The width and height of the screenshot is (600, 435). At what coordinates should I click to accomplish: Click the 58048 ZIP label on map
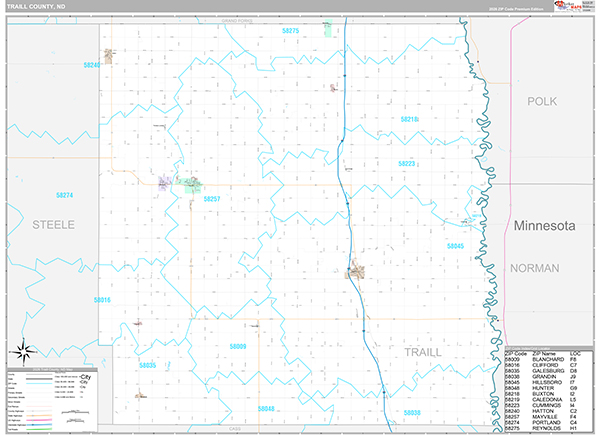[266, 409]
